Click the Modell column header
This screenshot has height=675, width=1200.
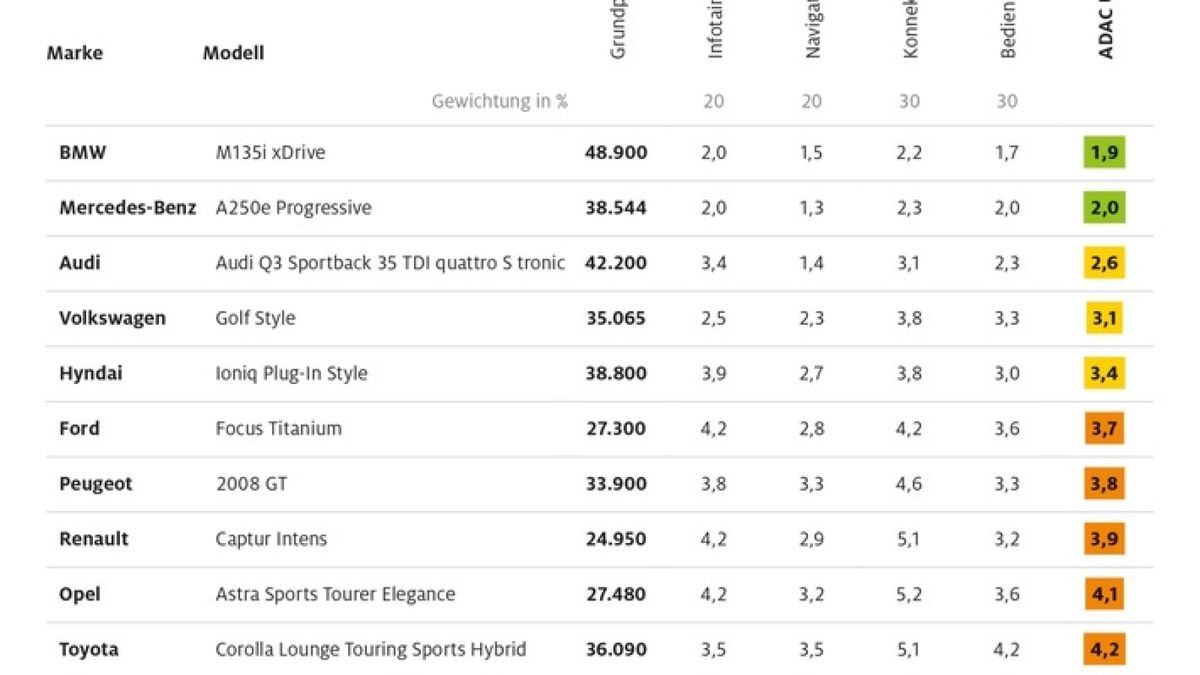pyautogui.click(x=233, y=53)
